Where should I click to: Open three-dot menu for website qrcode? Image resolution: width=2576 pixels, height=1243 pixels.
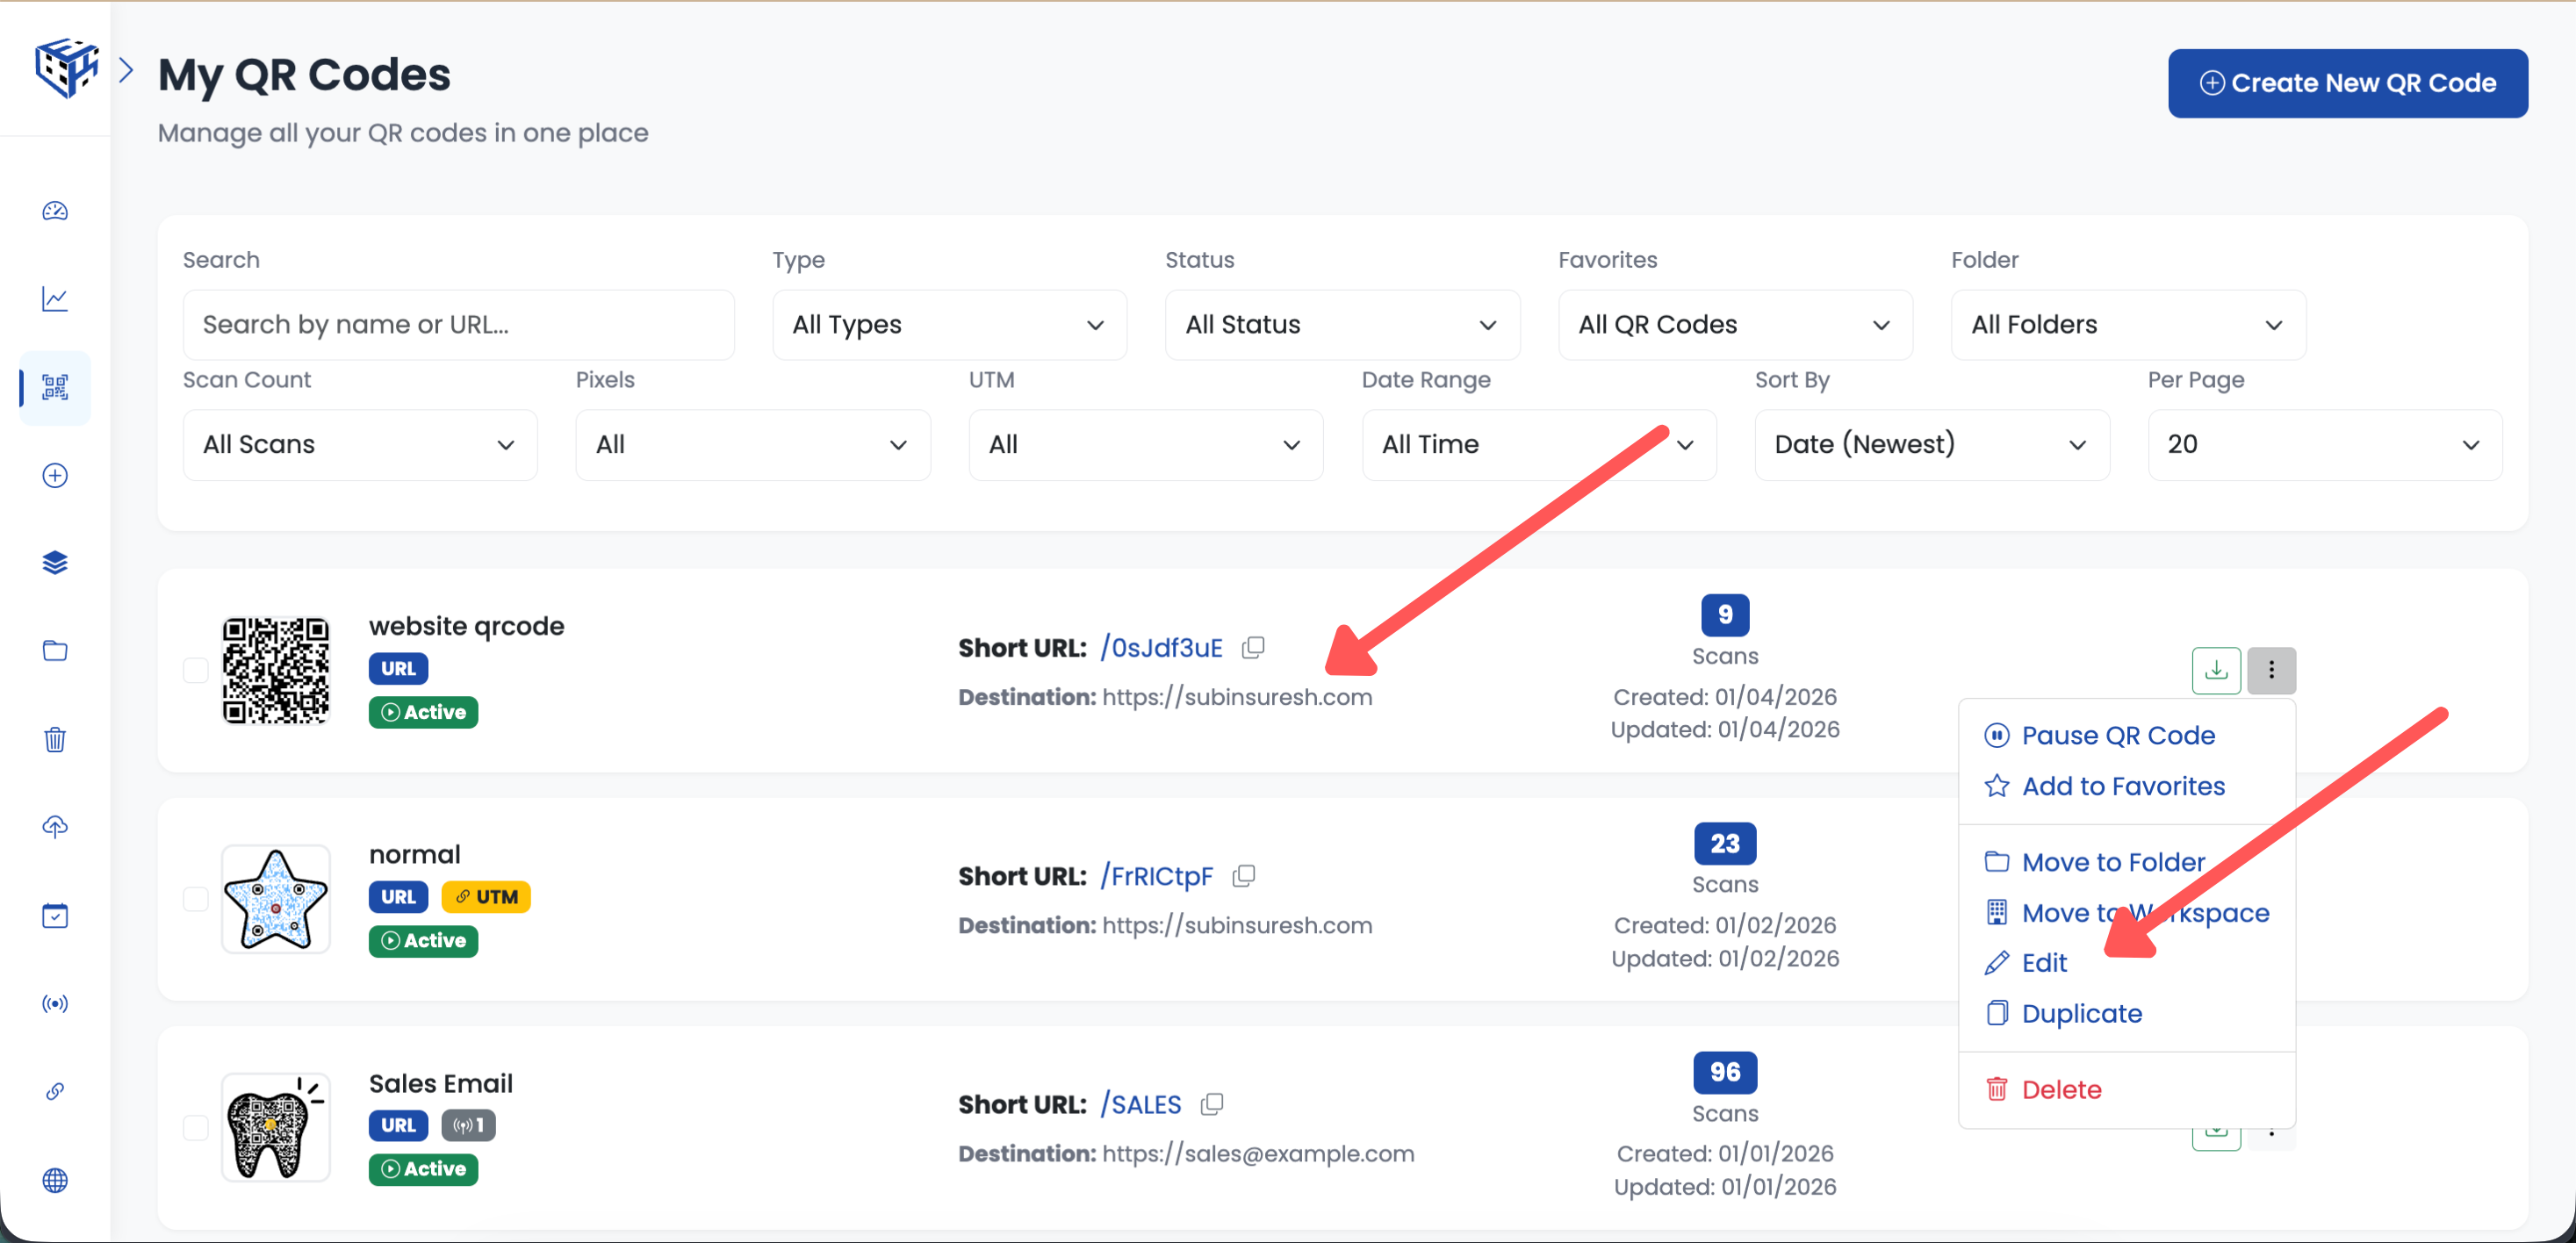pyautogui.click(x=2271, y=670)
